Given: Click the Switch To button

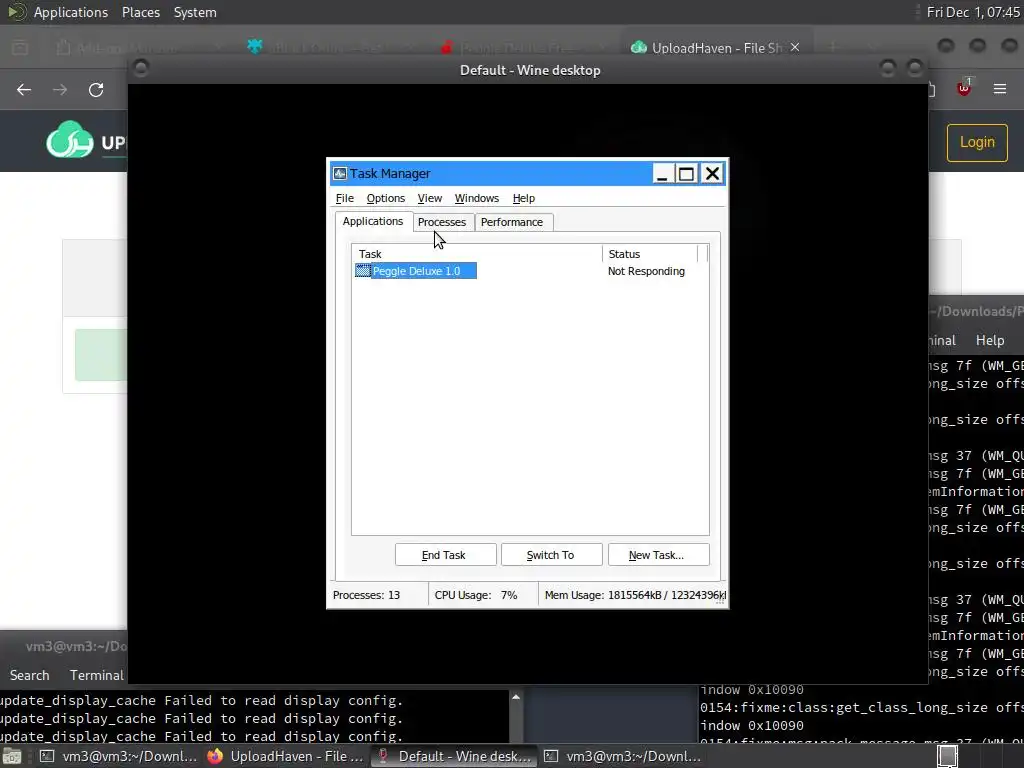Looking at the screenshot, I should 551,554.
